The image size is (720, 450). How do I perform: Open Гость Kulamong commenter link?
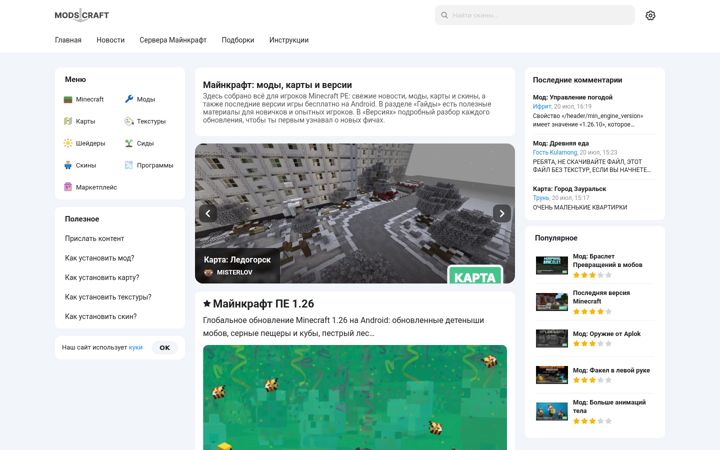[555, 152]
